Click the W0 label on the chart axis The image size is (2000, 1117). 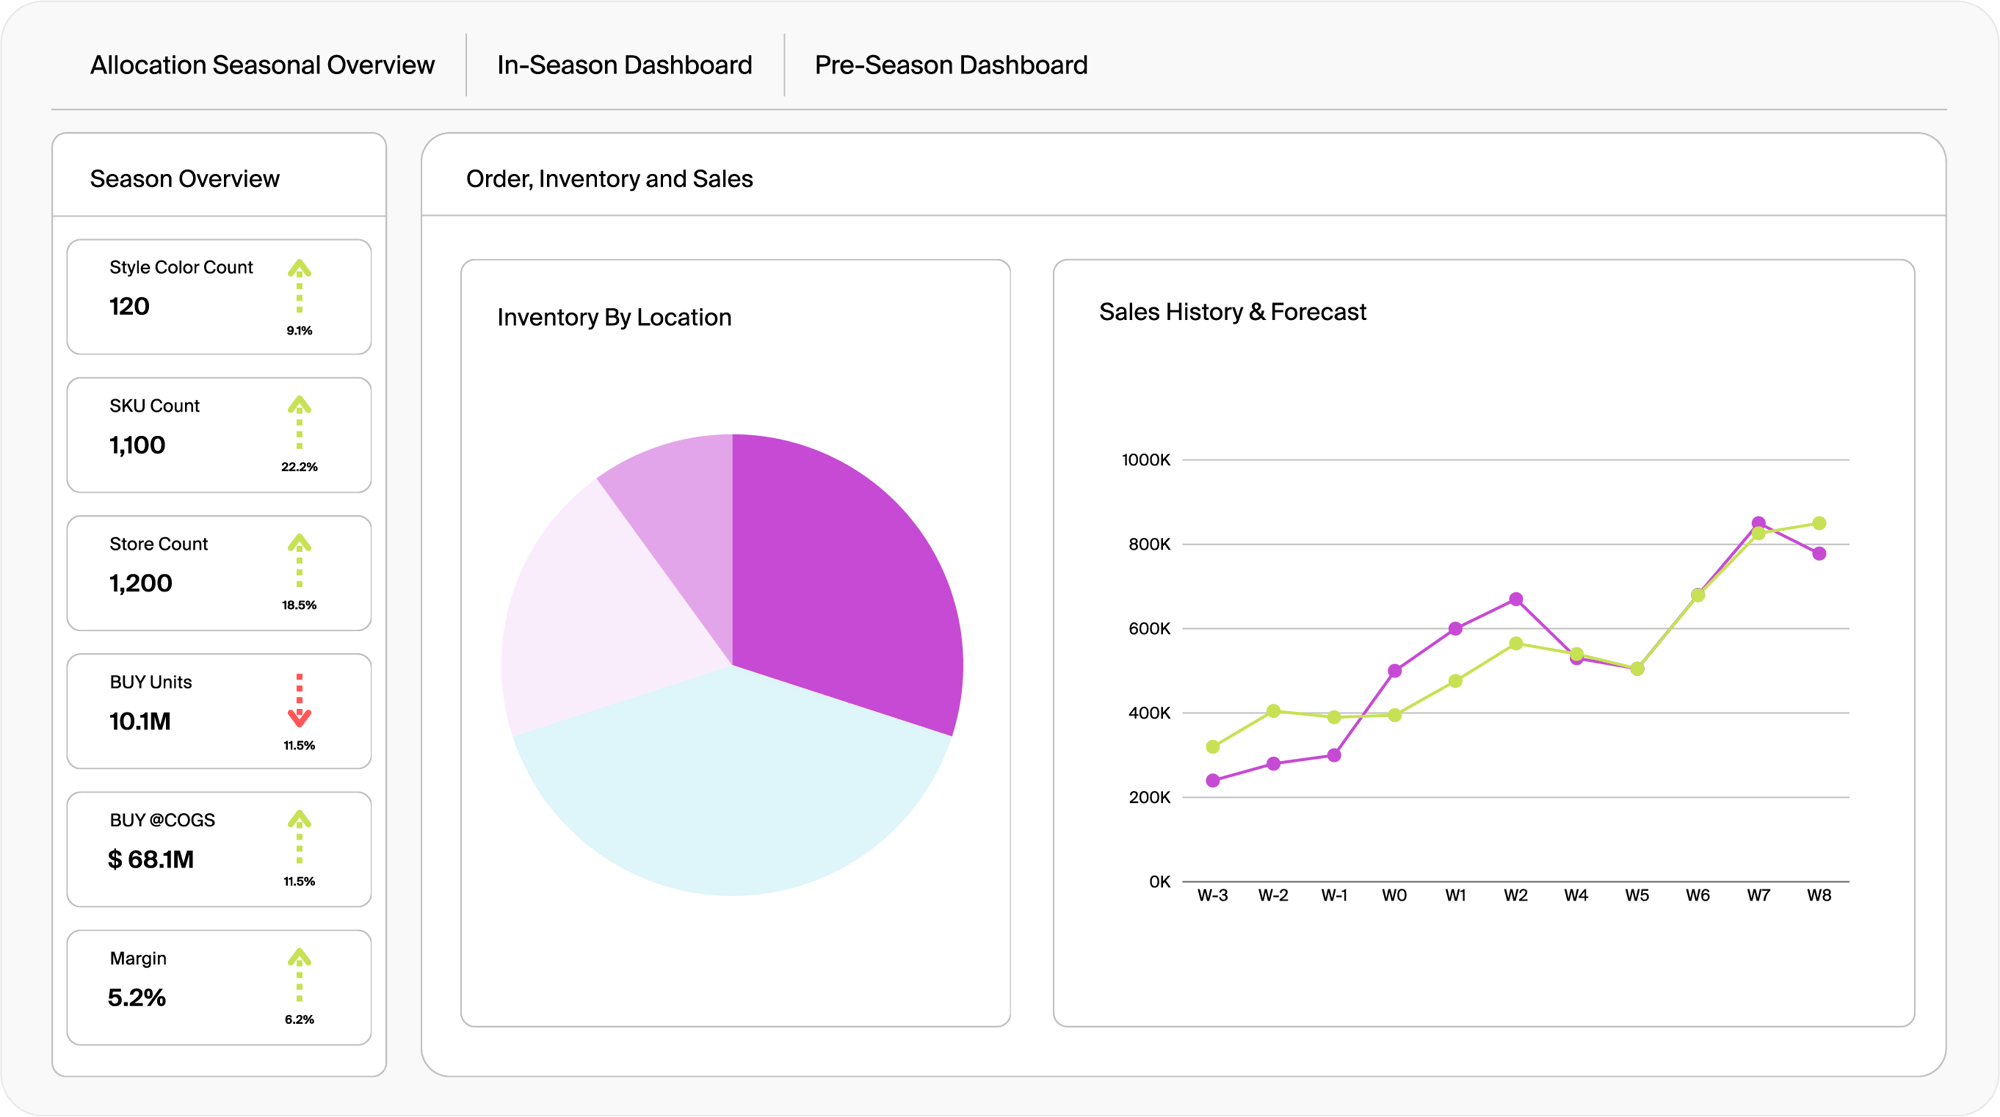1396,895
